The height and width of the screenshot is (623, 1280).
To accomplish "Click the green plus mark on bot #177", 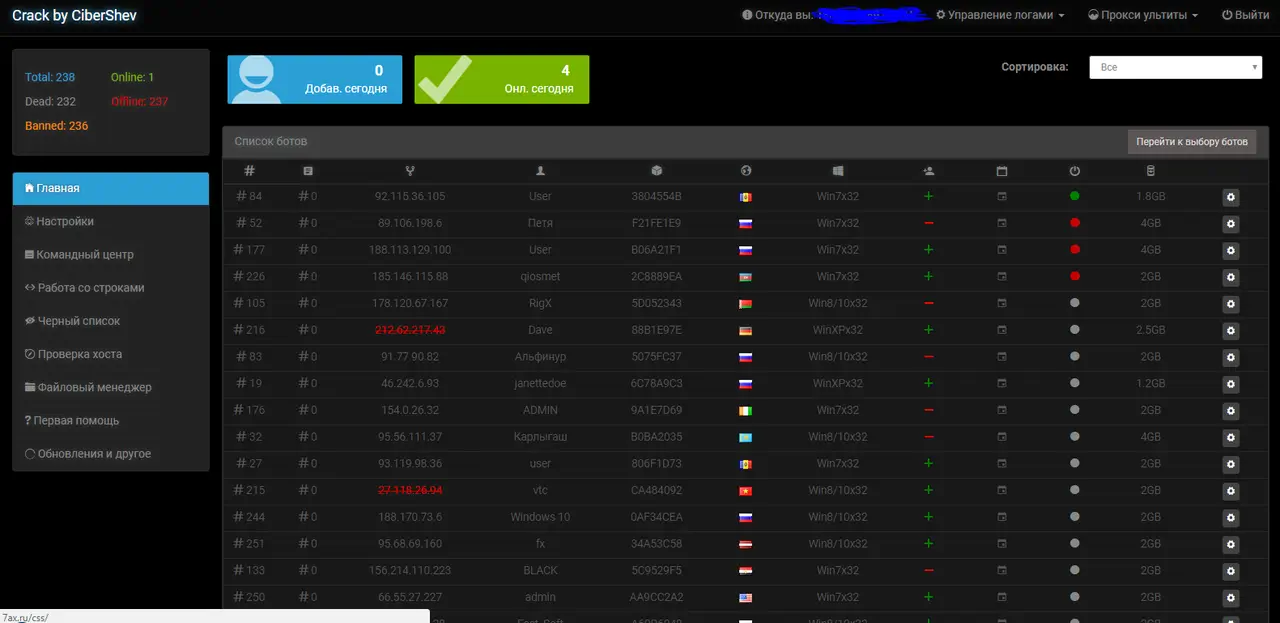I will (927, 249).
